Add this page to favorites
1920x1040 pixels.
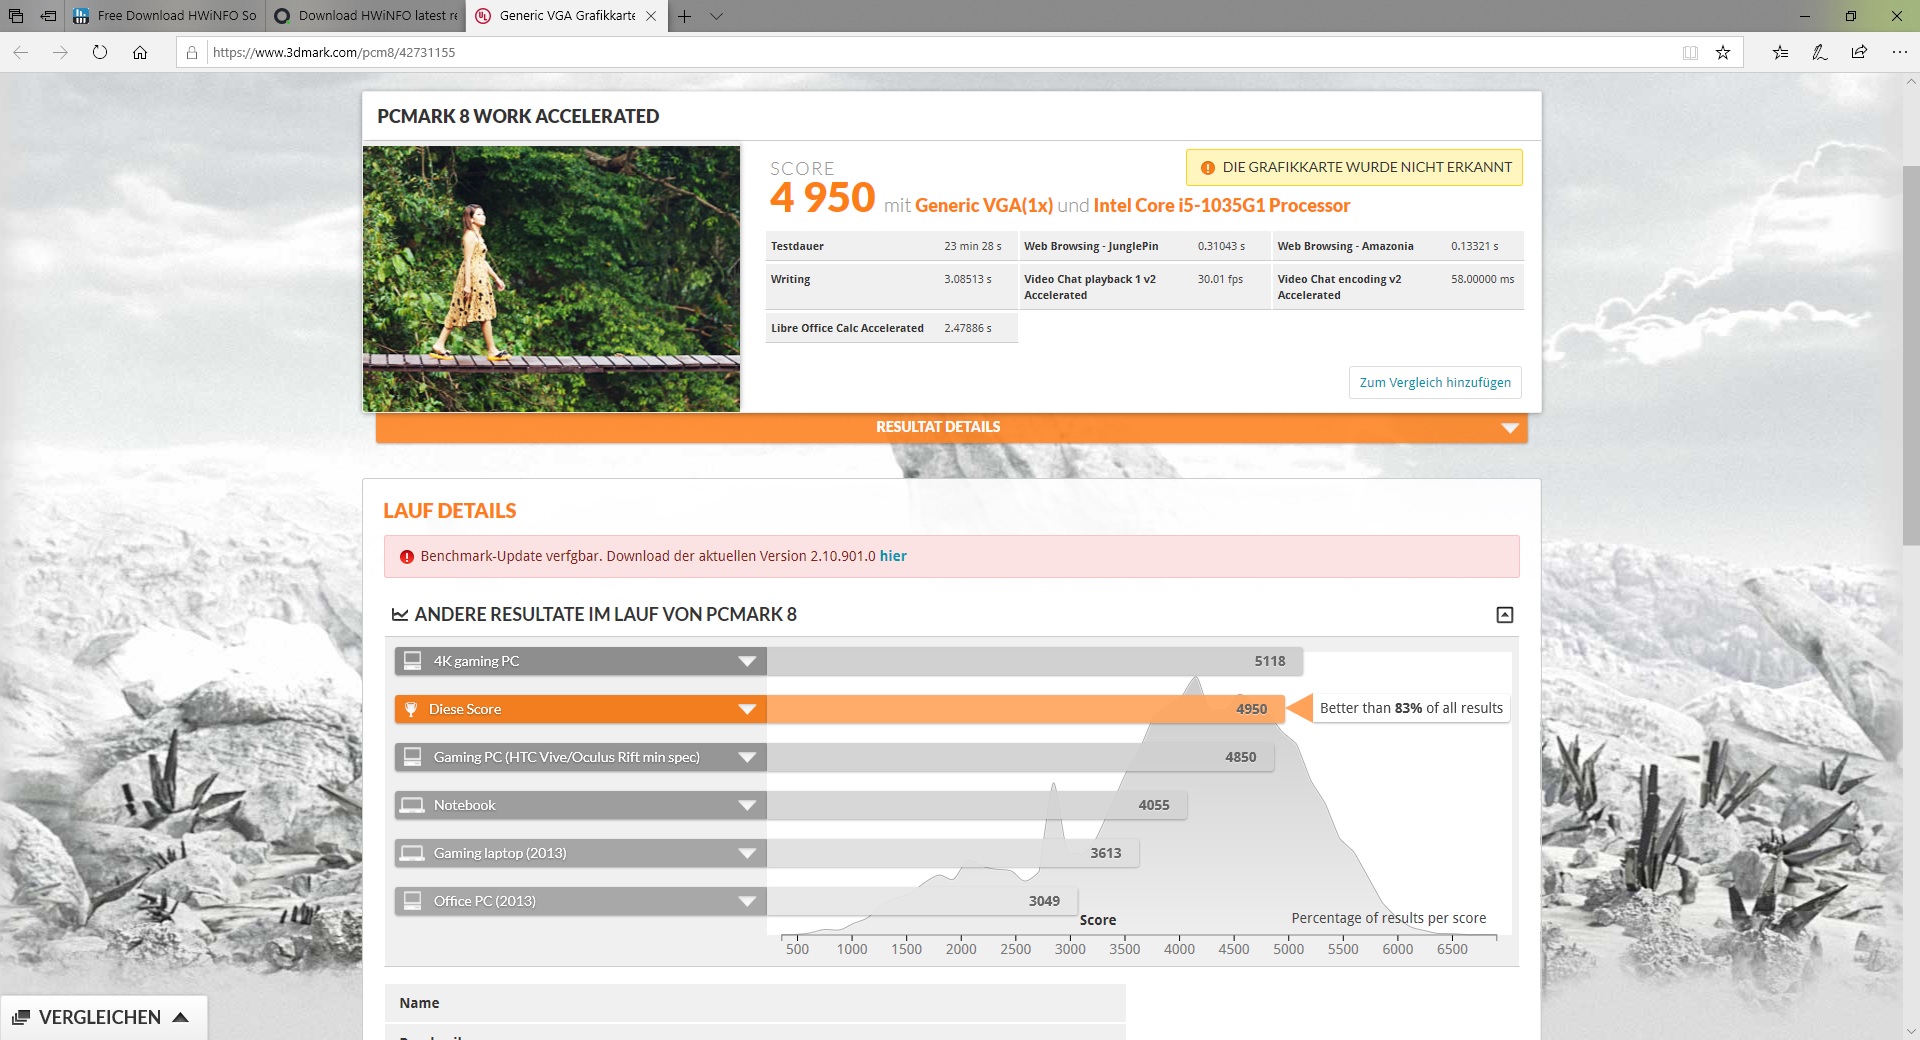(x=1723, y=53)
